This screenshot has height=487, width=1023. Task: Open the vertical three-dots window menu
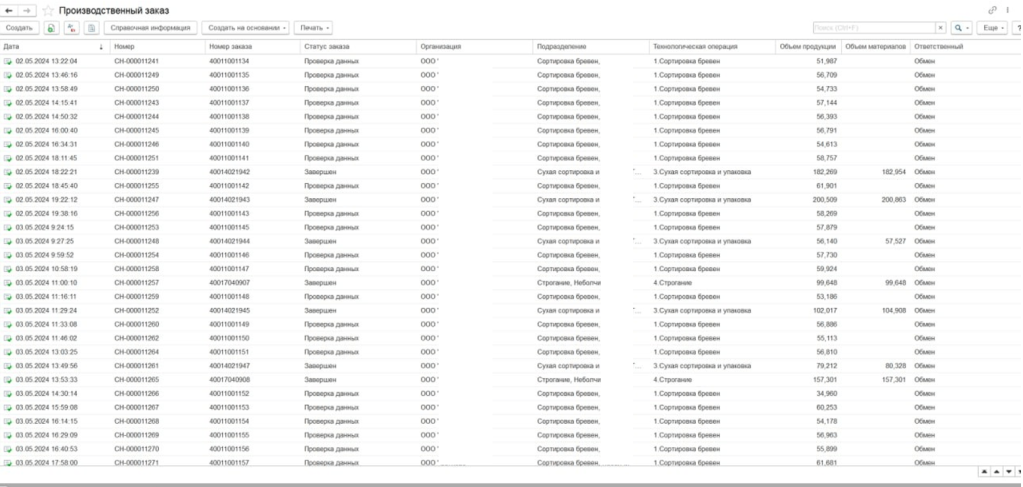[1008, 10]
